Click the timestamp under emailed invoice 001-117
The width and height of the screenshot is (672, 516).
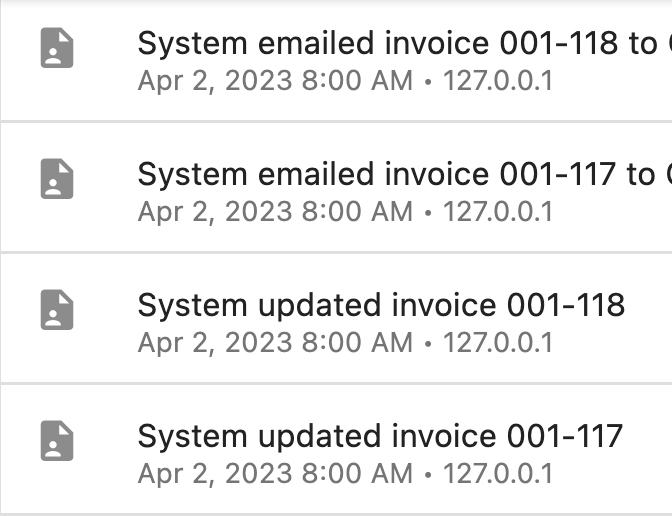(275, 212)
